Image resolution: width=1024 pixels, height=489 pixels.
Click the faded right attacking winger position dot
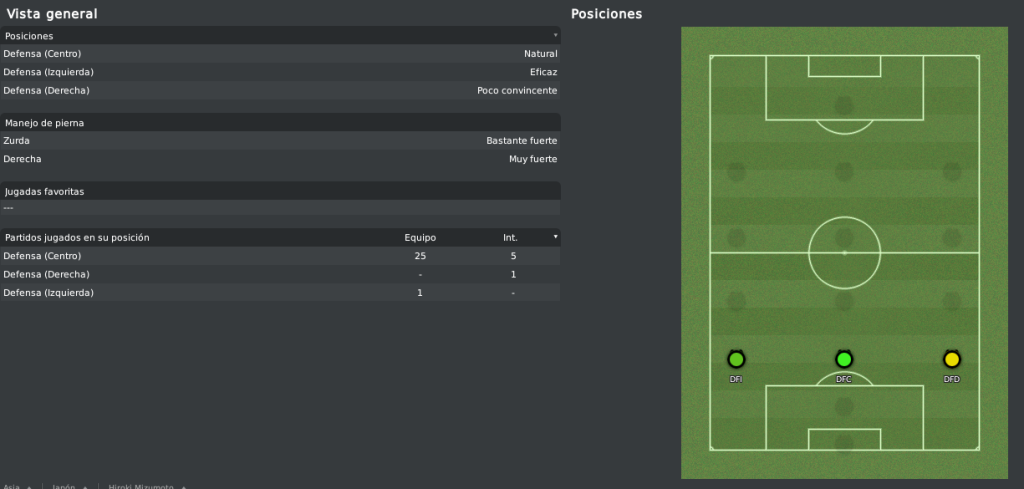[x=952, y=172]
